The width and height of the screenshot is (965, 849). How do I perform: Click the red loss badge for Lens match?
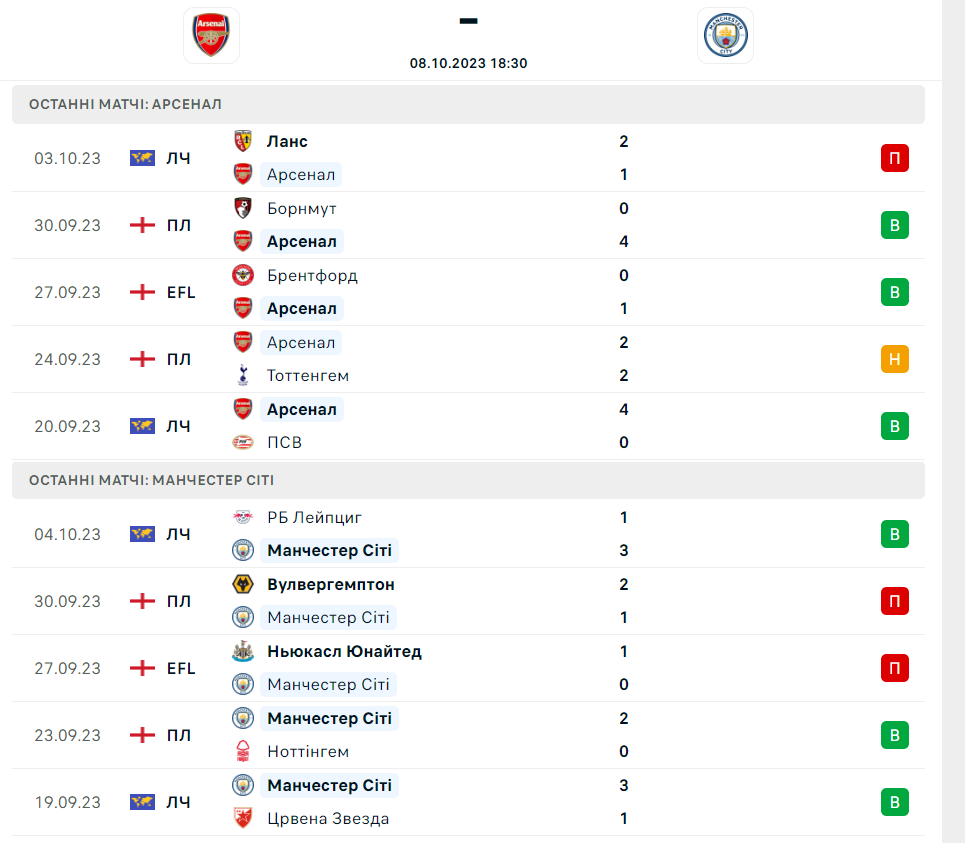pyautogui.click(x=894, y=158)
